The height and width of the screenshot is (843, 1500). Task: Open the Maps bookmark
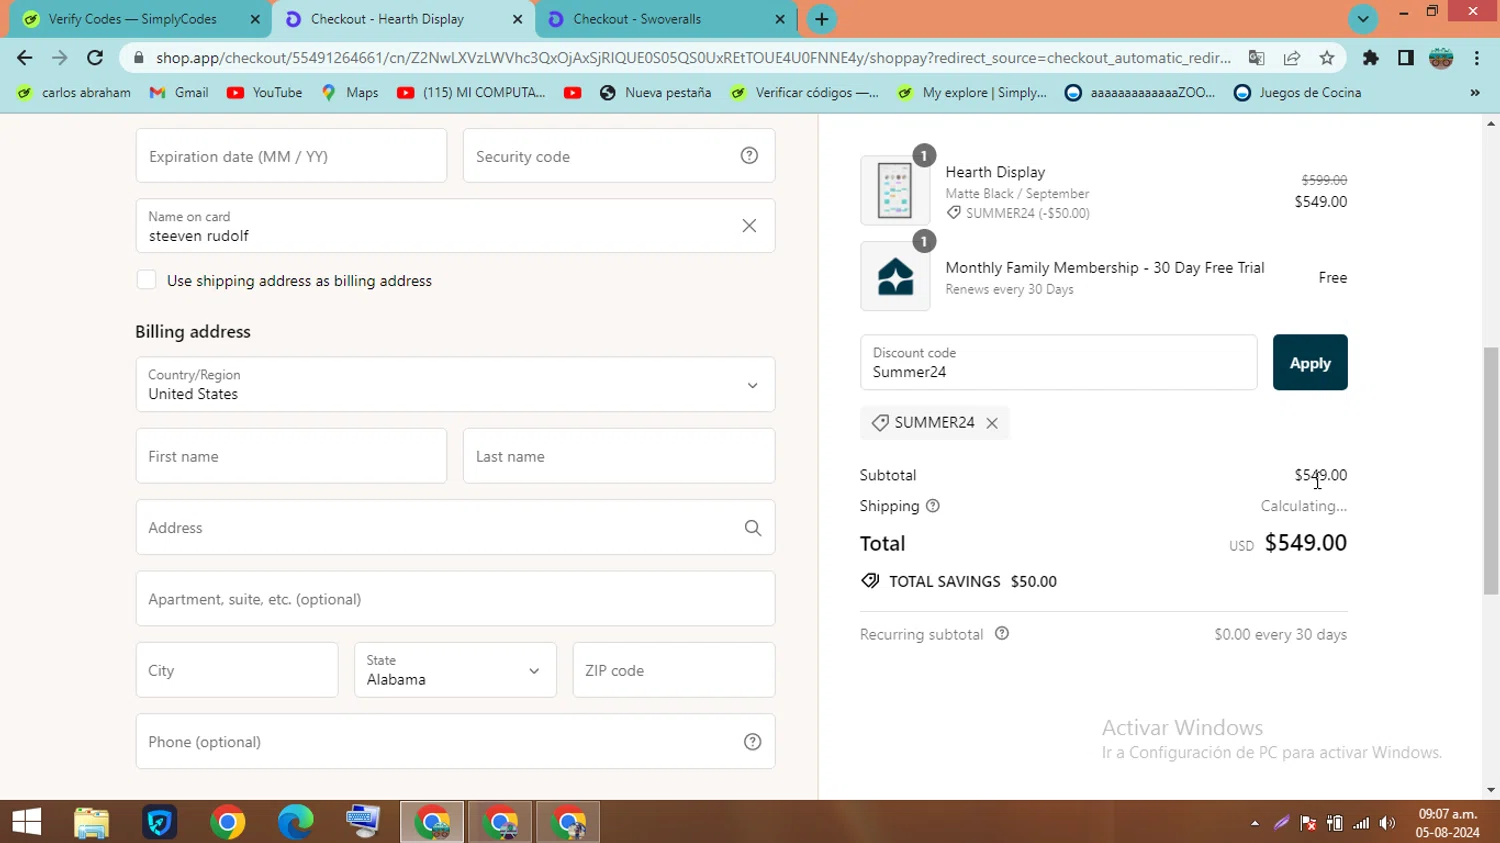349,93
